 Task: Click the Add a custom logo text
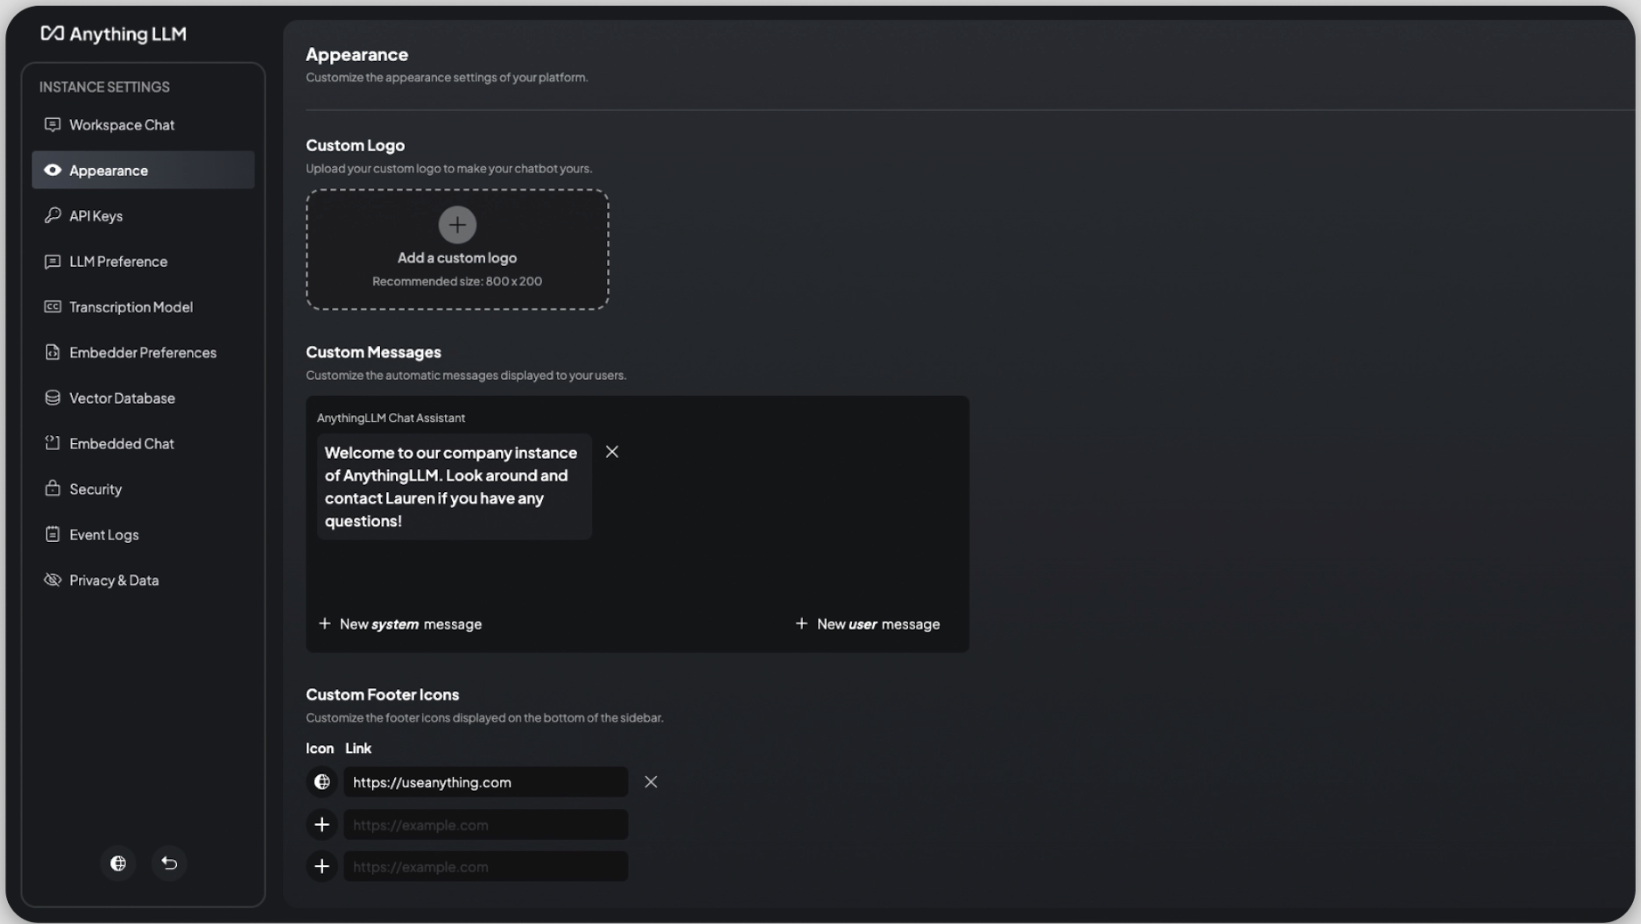click(x=457, y=258)
